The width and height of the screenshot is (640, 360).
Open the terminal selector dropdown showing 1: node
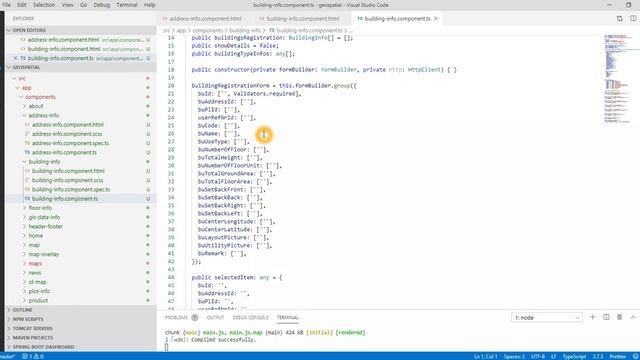coord(547,318)
